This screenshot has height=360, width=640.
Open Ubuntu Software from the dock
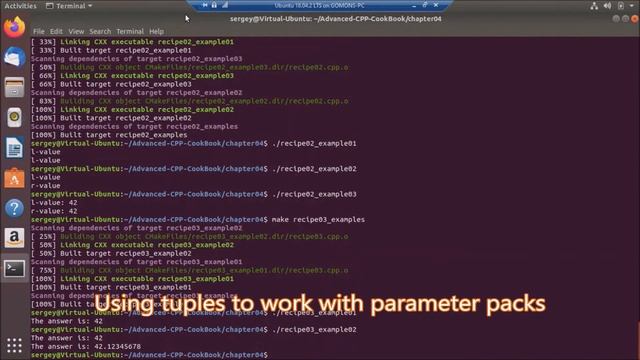pyautogui.click(x=14, y=178)
